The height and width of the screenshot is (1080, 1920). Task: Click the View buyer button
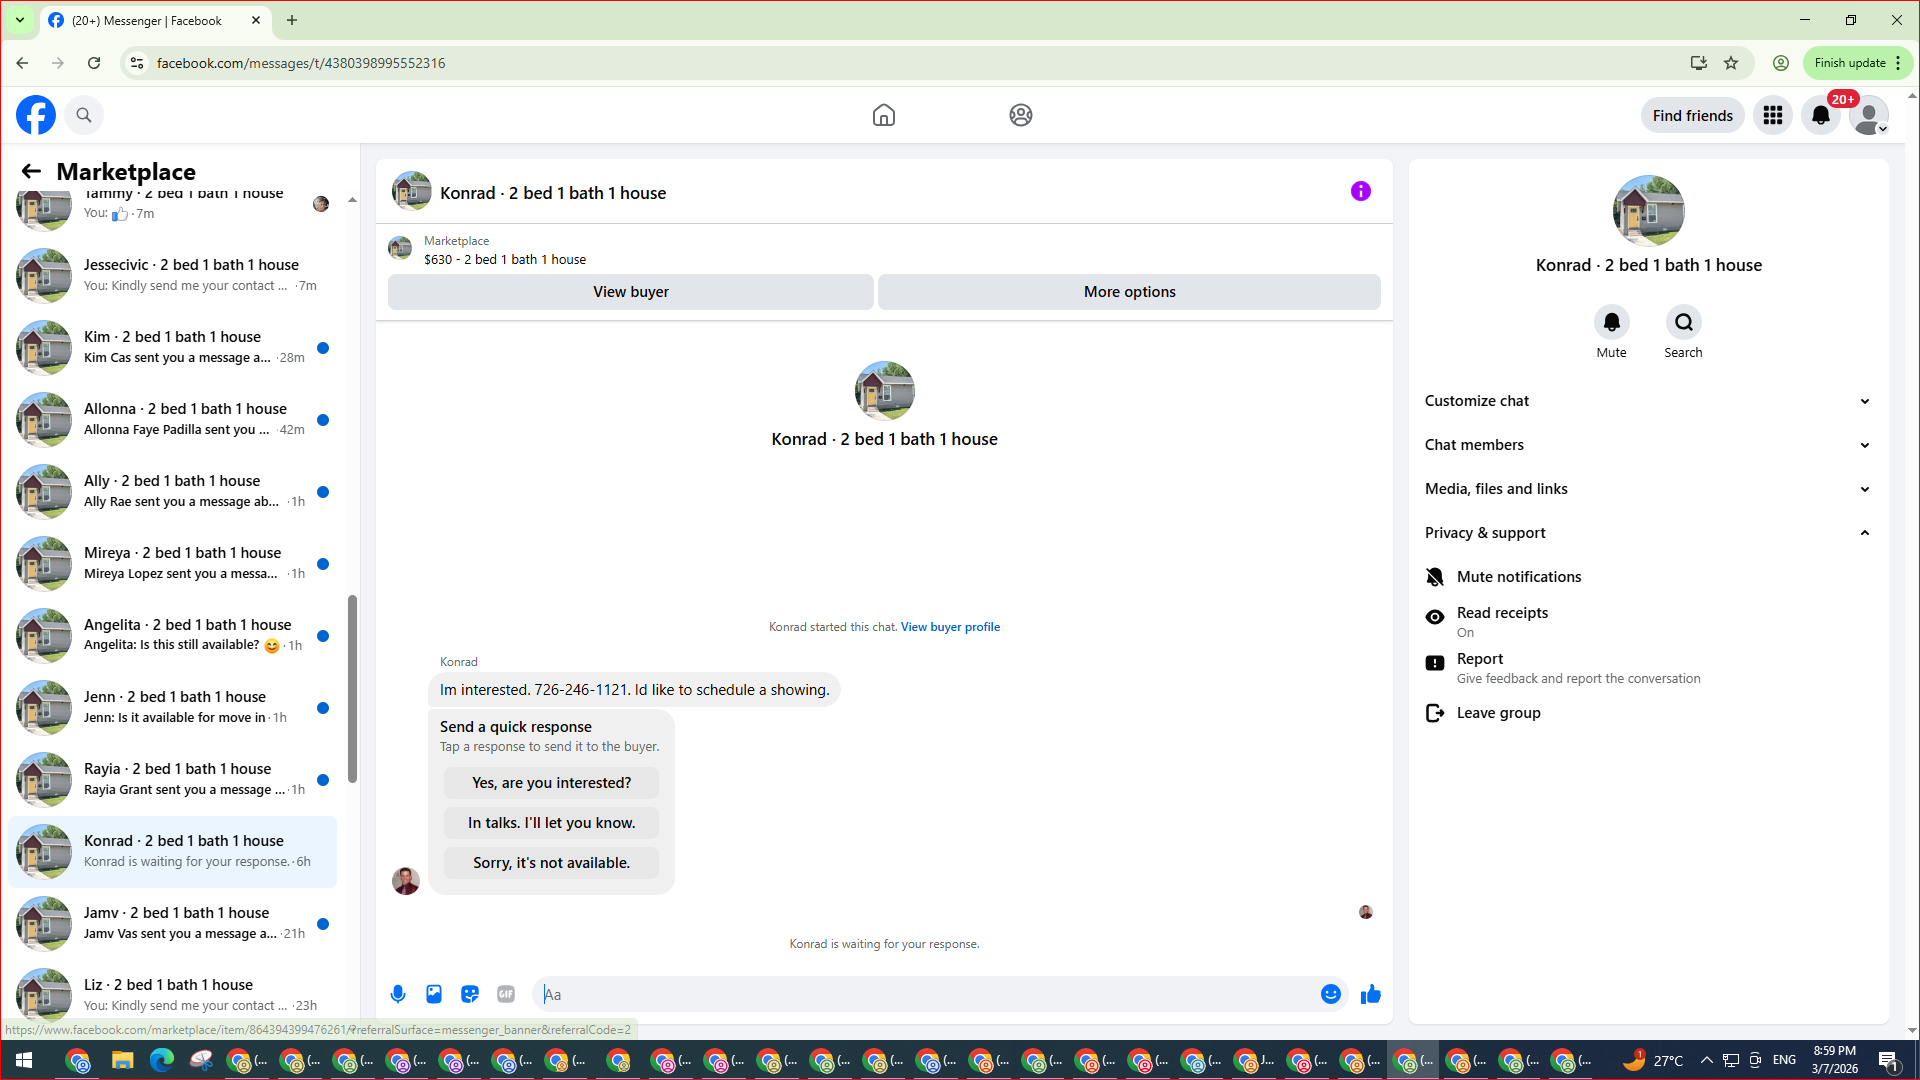[x=631, y=292]
